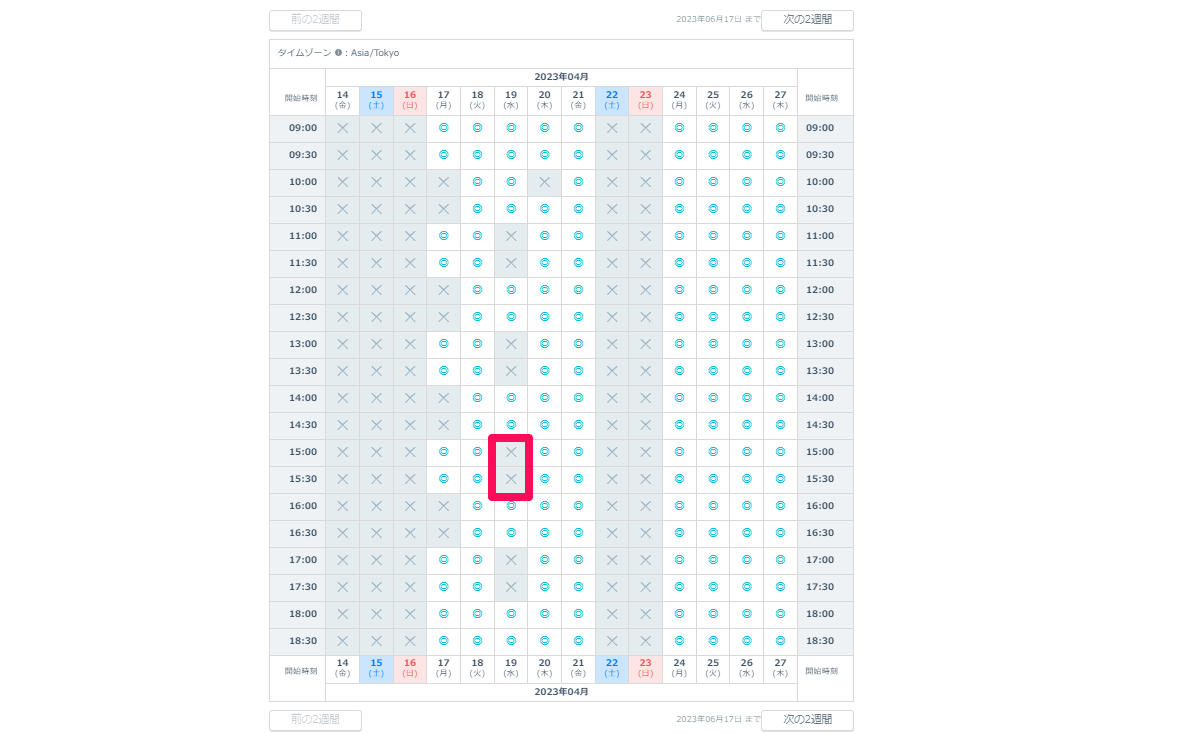
Task: Click unavailable X on April 20 at 10:00
Action: tap(544, 182)
